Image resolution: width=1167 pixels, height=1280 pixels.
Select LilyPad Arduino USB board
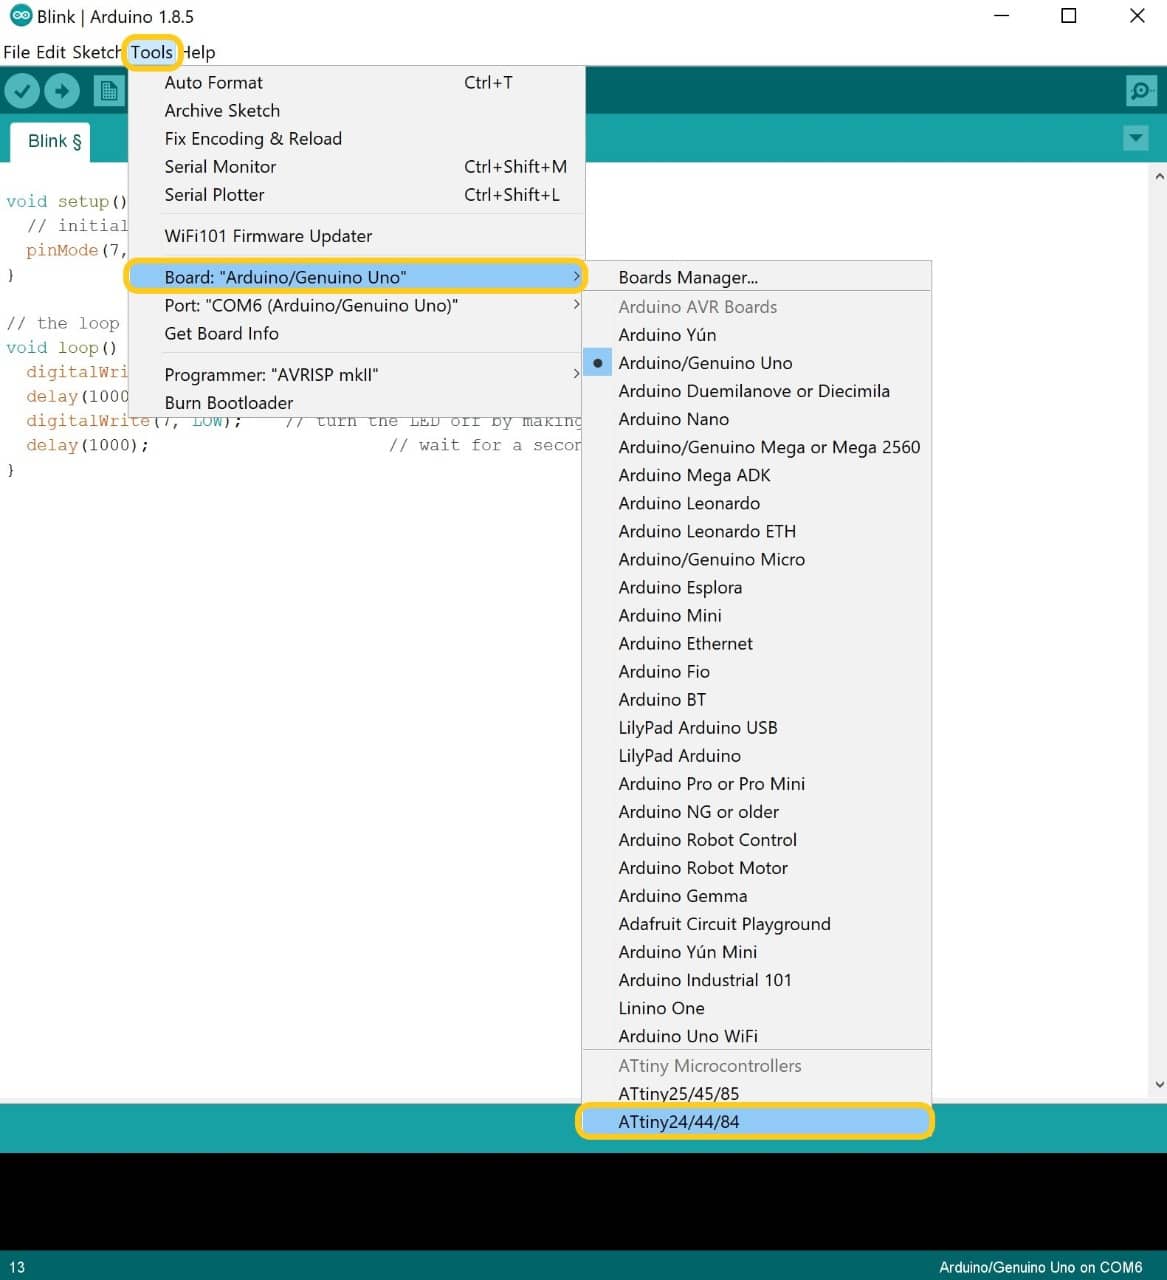pos(756,727)
